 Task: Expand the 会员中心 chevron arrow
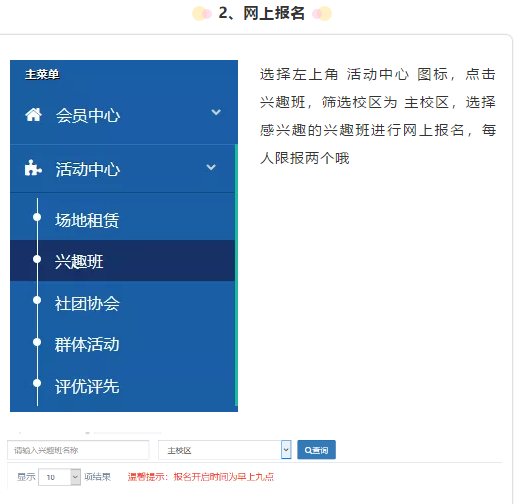tap(216, 112)
